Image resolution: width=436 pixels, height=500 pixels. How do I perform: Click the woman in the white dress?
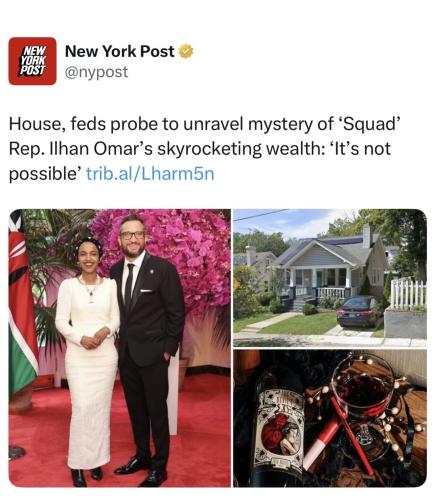pyautogui.click(x=88, y=362)
